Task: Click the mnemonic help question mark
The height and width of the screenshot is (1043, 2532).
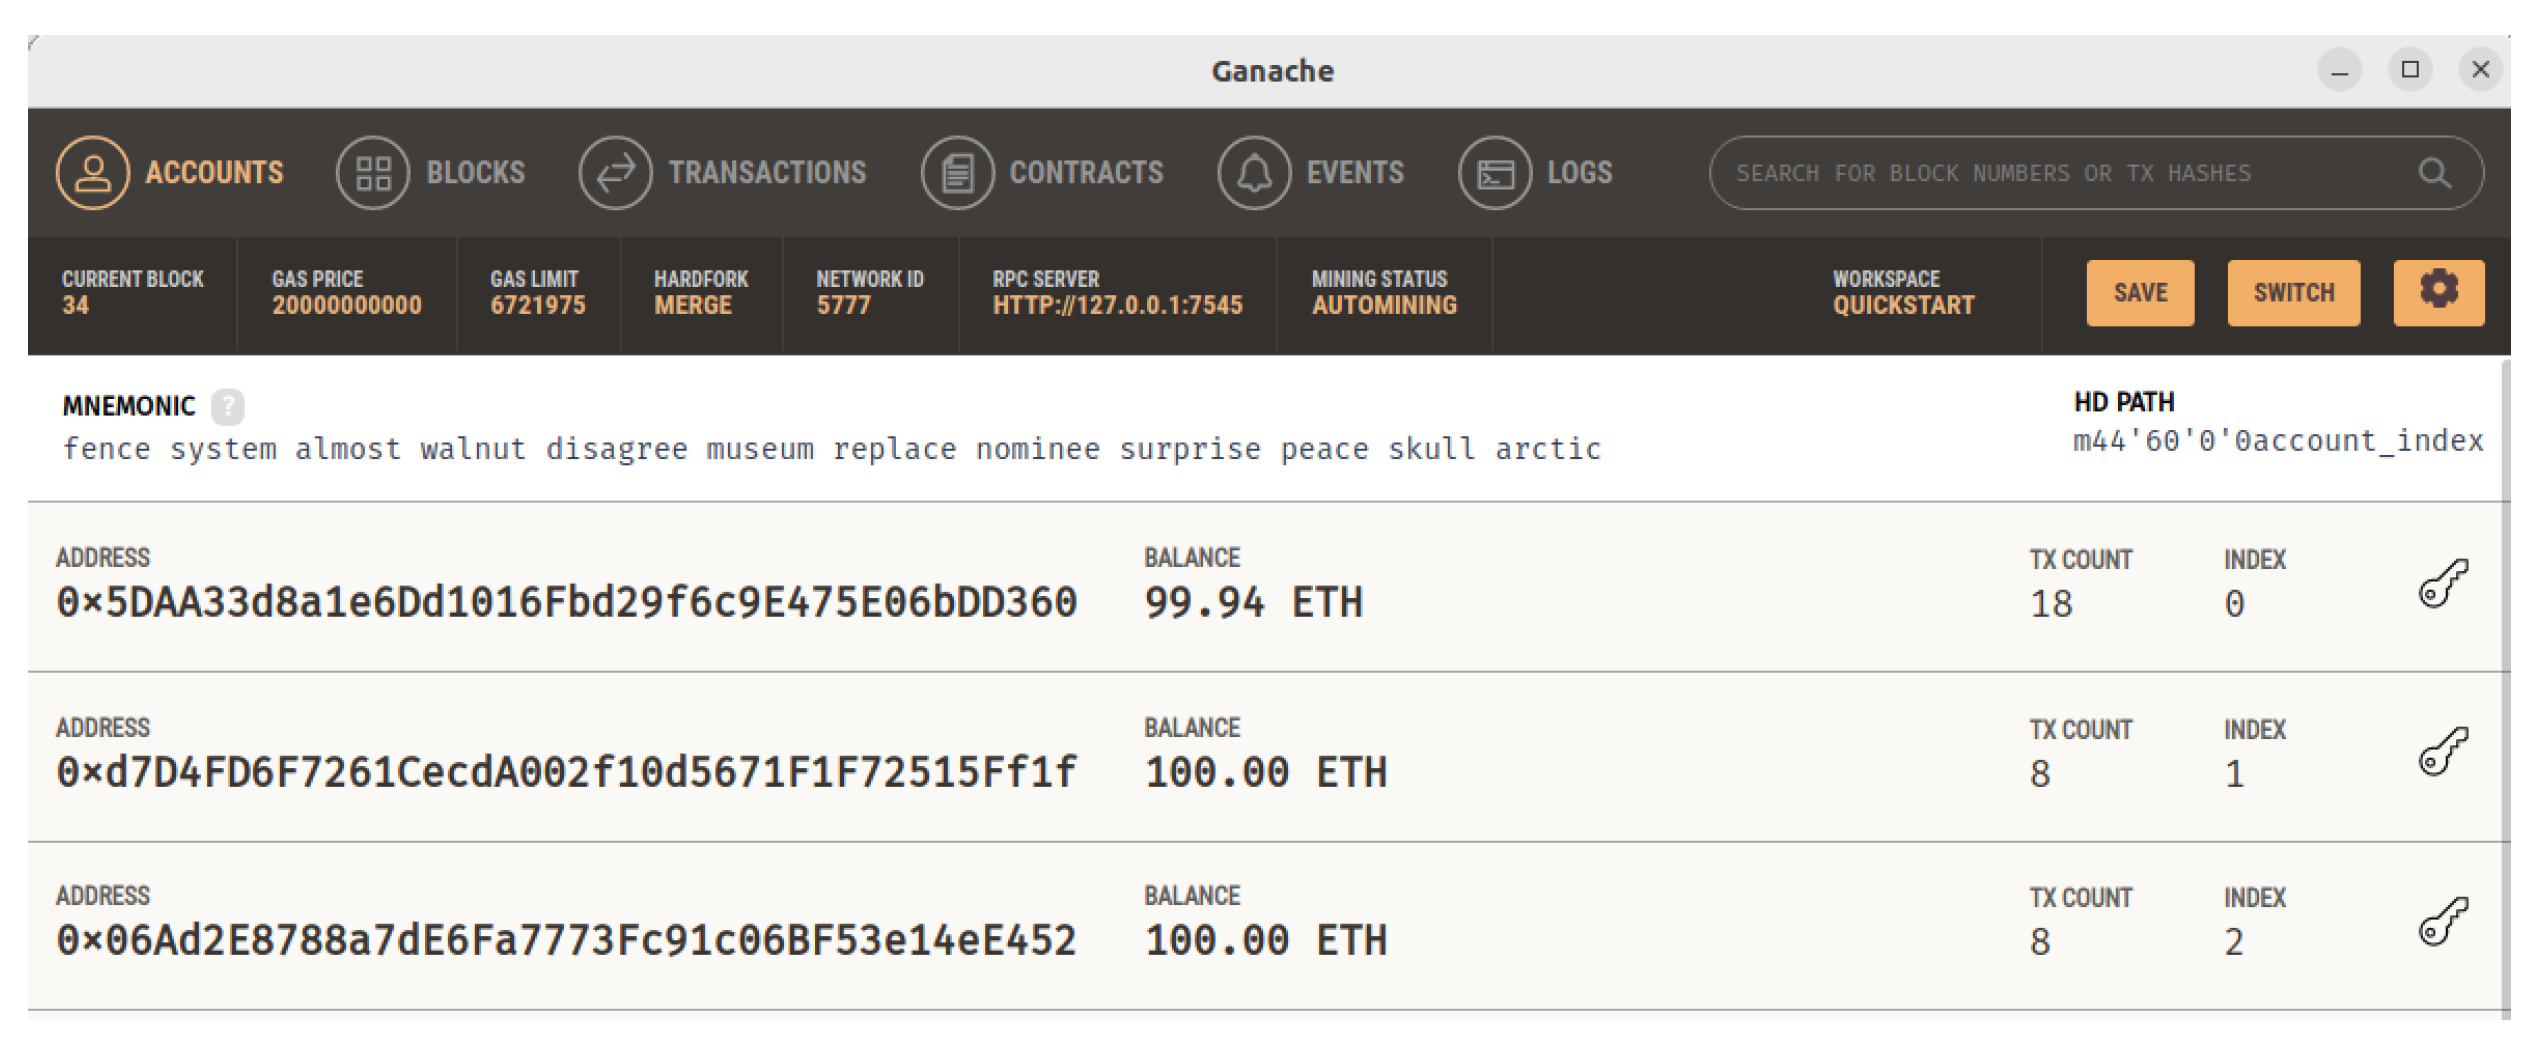Action: point(228,406)
